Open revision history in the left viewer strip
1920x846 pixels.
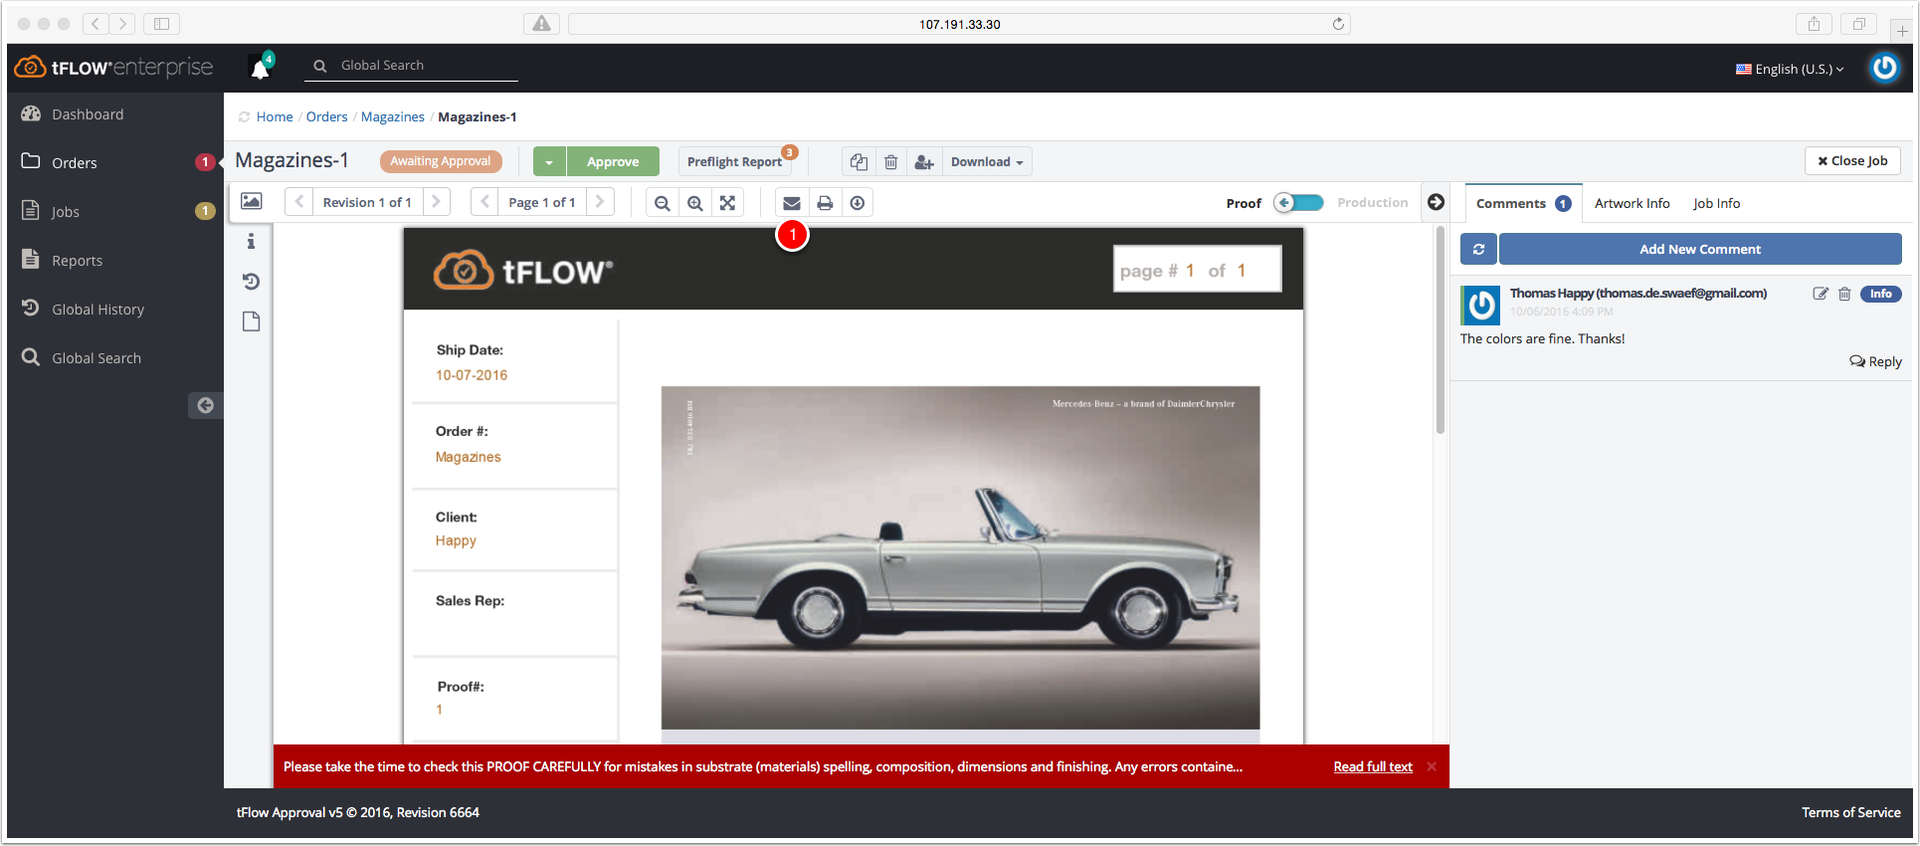pyautogui.click(x=251, y=281)
